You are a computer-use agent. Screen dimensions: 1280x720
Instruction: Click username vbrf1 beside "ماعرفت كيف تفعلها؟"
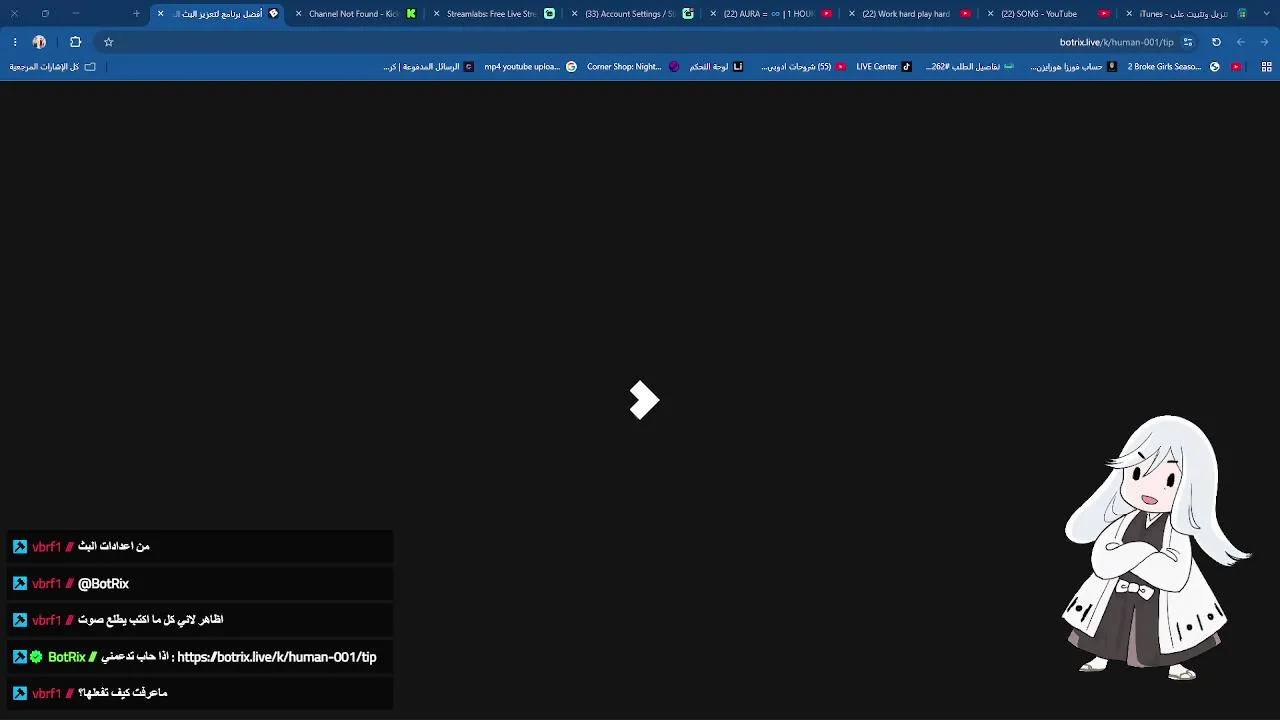pos(46,693)
